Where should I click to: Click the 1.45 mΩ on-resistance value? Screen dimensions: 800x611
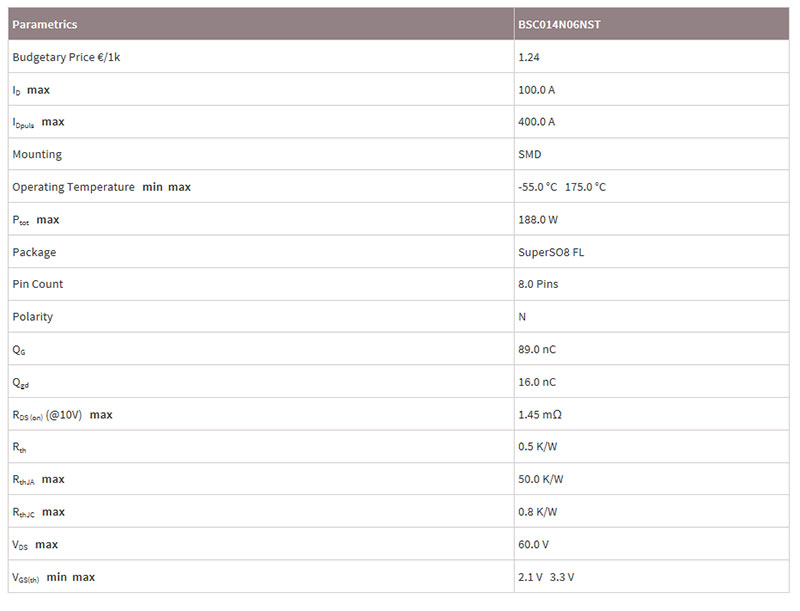pyautogui.click(x=539, y=414)
